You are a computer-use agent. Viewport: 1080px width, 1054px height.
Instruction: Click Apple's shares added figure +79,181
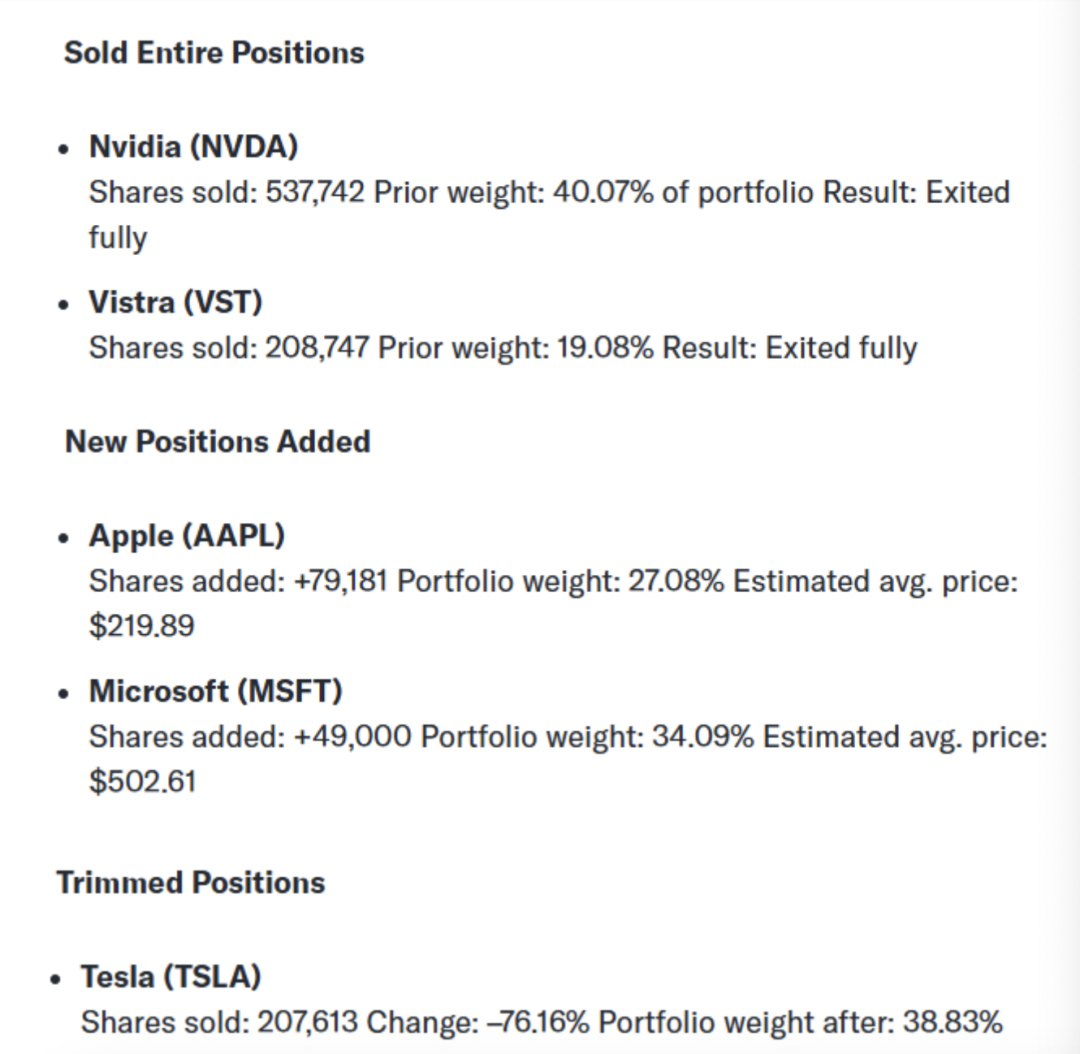[x=342, y=581]
